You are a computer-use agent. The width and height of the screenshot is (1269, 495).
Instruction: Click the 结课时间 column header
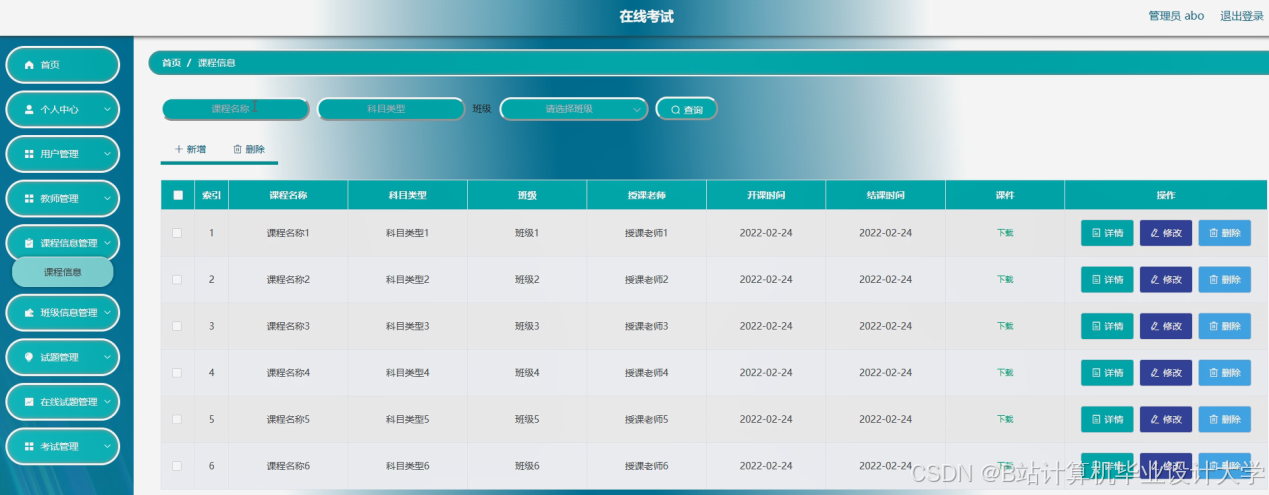[885, 195]
